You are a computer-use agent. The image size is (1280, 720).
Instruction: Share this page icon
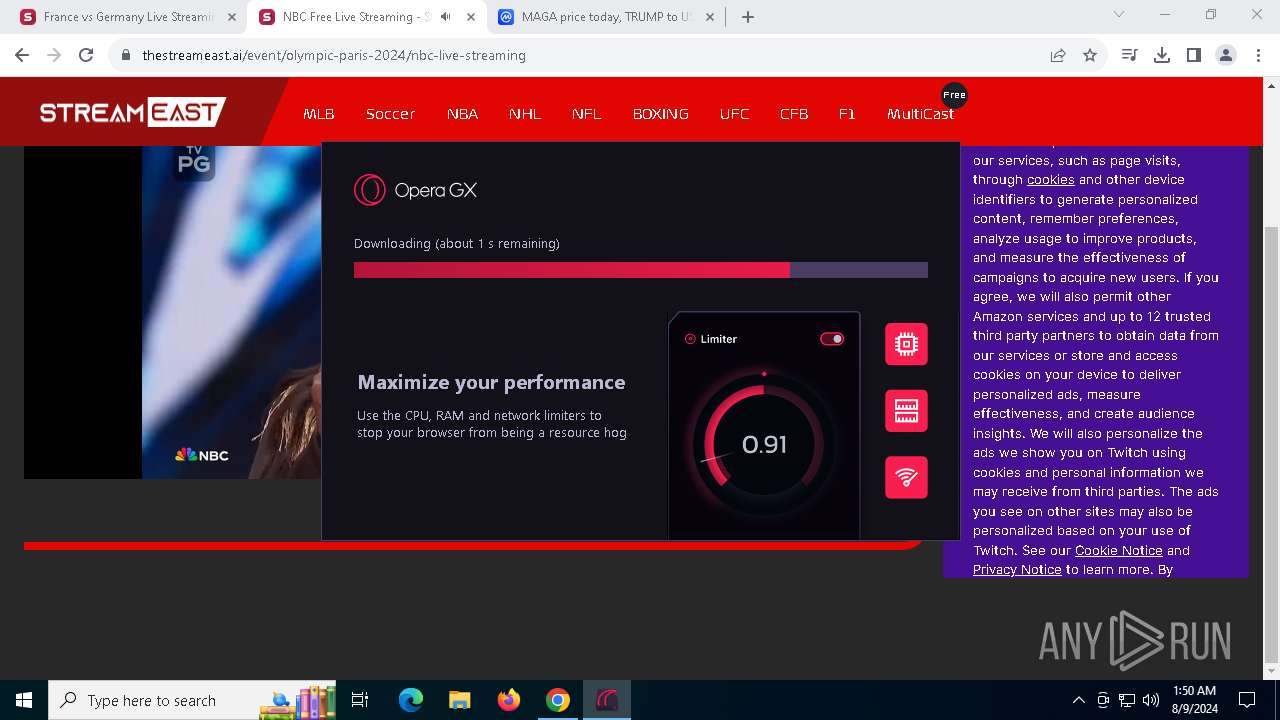coord(1058,55)
